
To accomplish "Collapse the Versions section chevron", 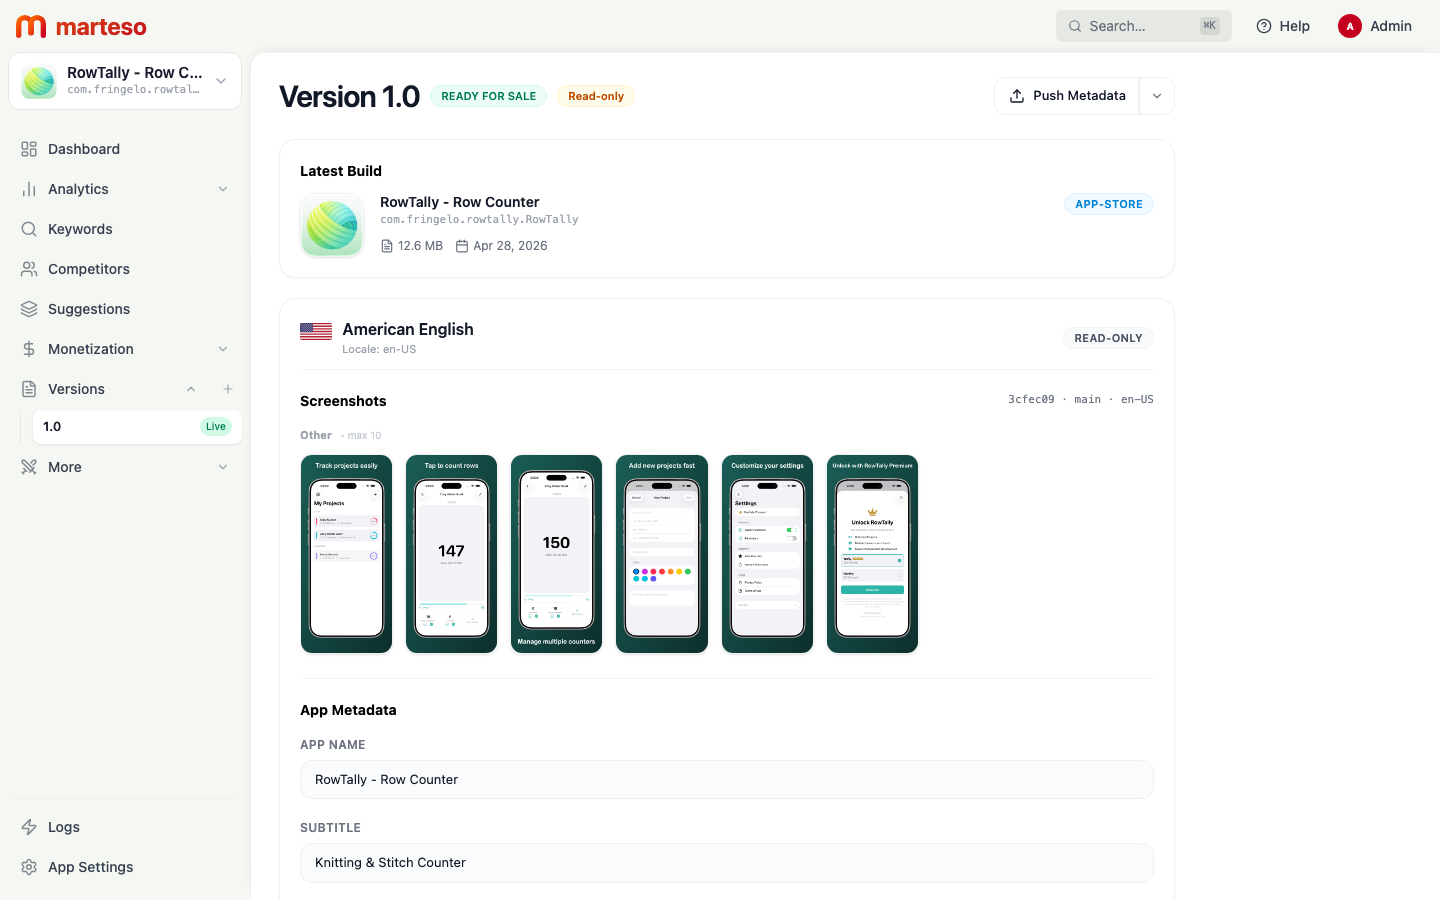I will click(191, 389).
